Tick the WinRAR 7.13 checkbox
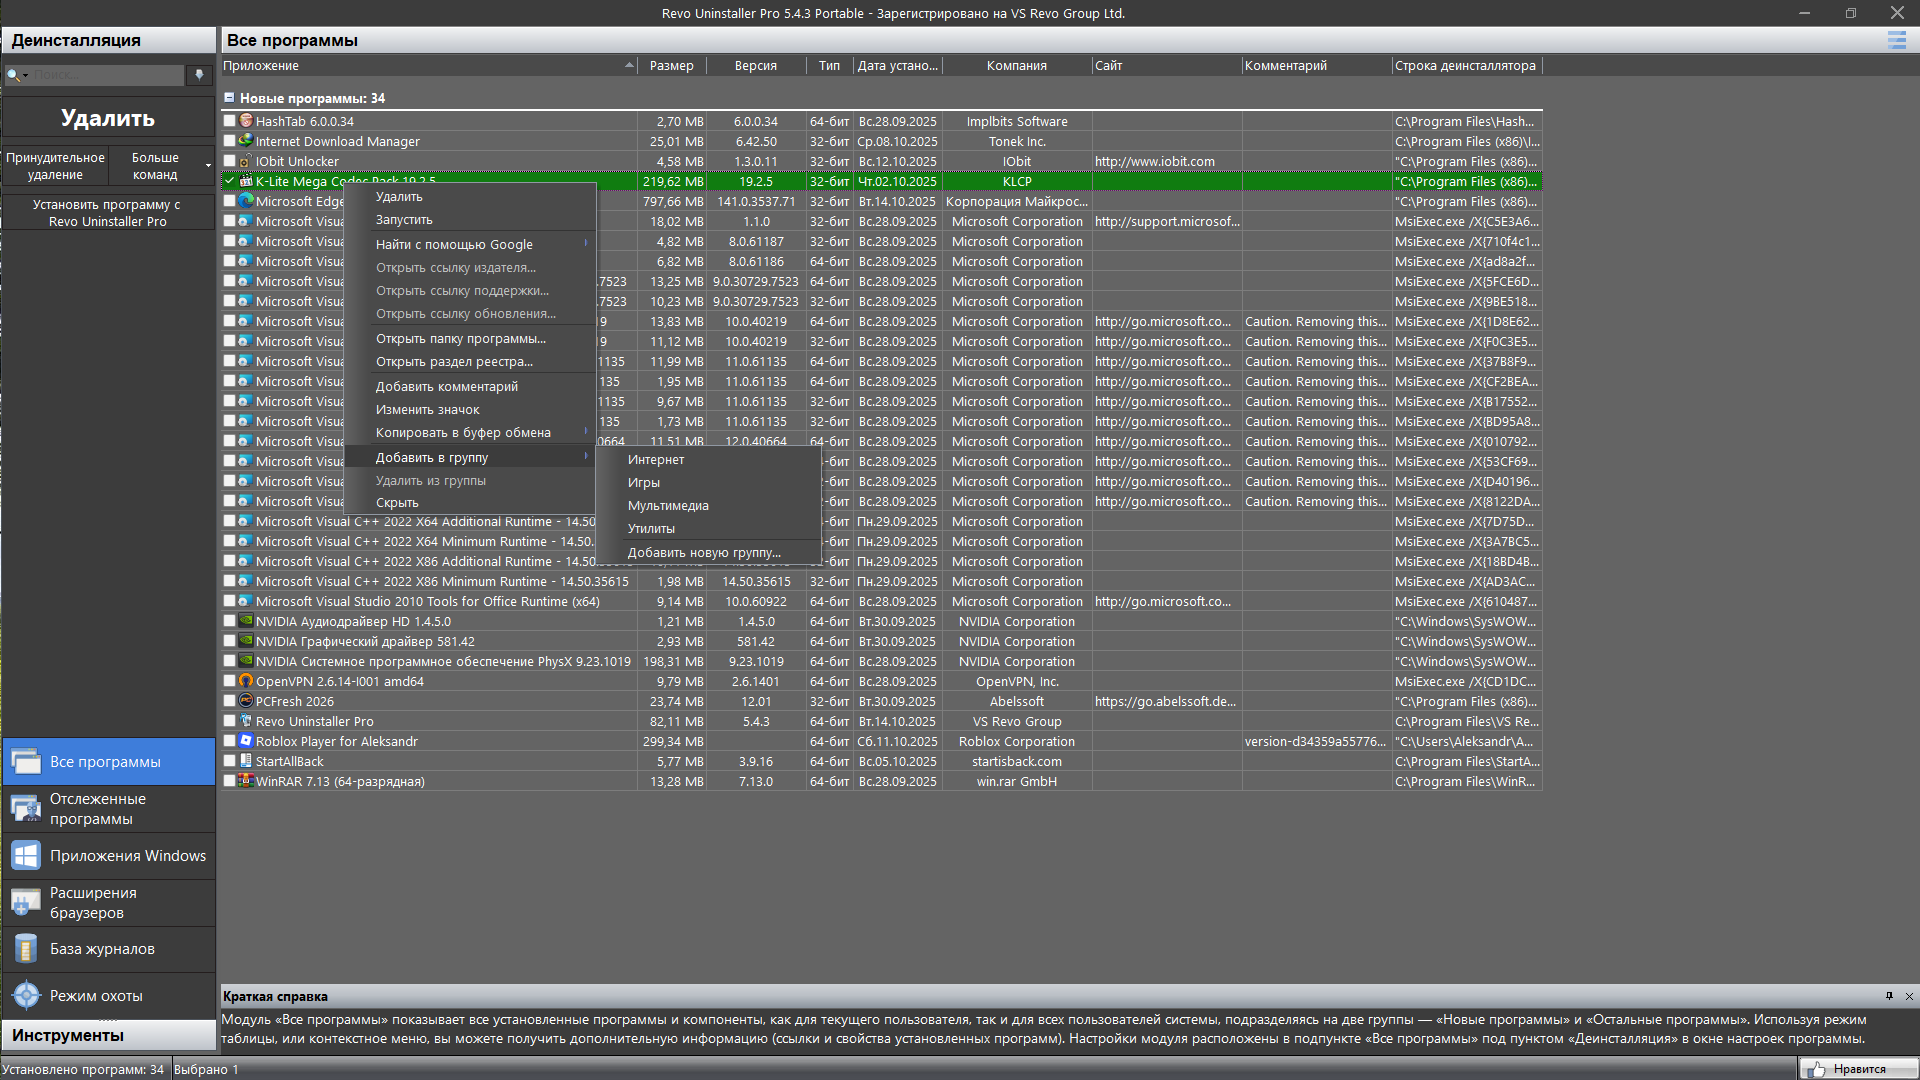 [x=229, y=781]
